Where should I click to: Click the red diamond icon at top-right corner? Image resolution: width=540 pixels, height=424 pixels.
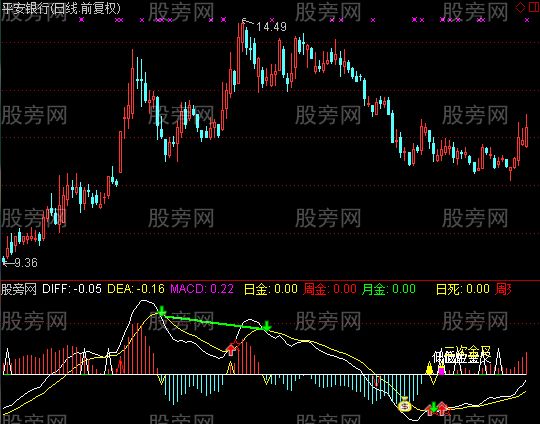[520, 8]
